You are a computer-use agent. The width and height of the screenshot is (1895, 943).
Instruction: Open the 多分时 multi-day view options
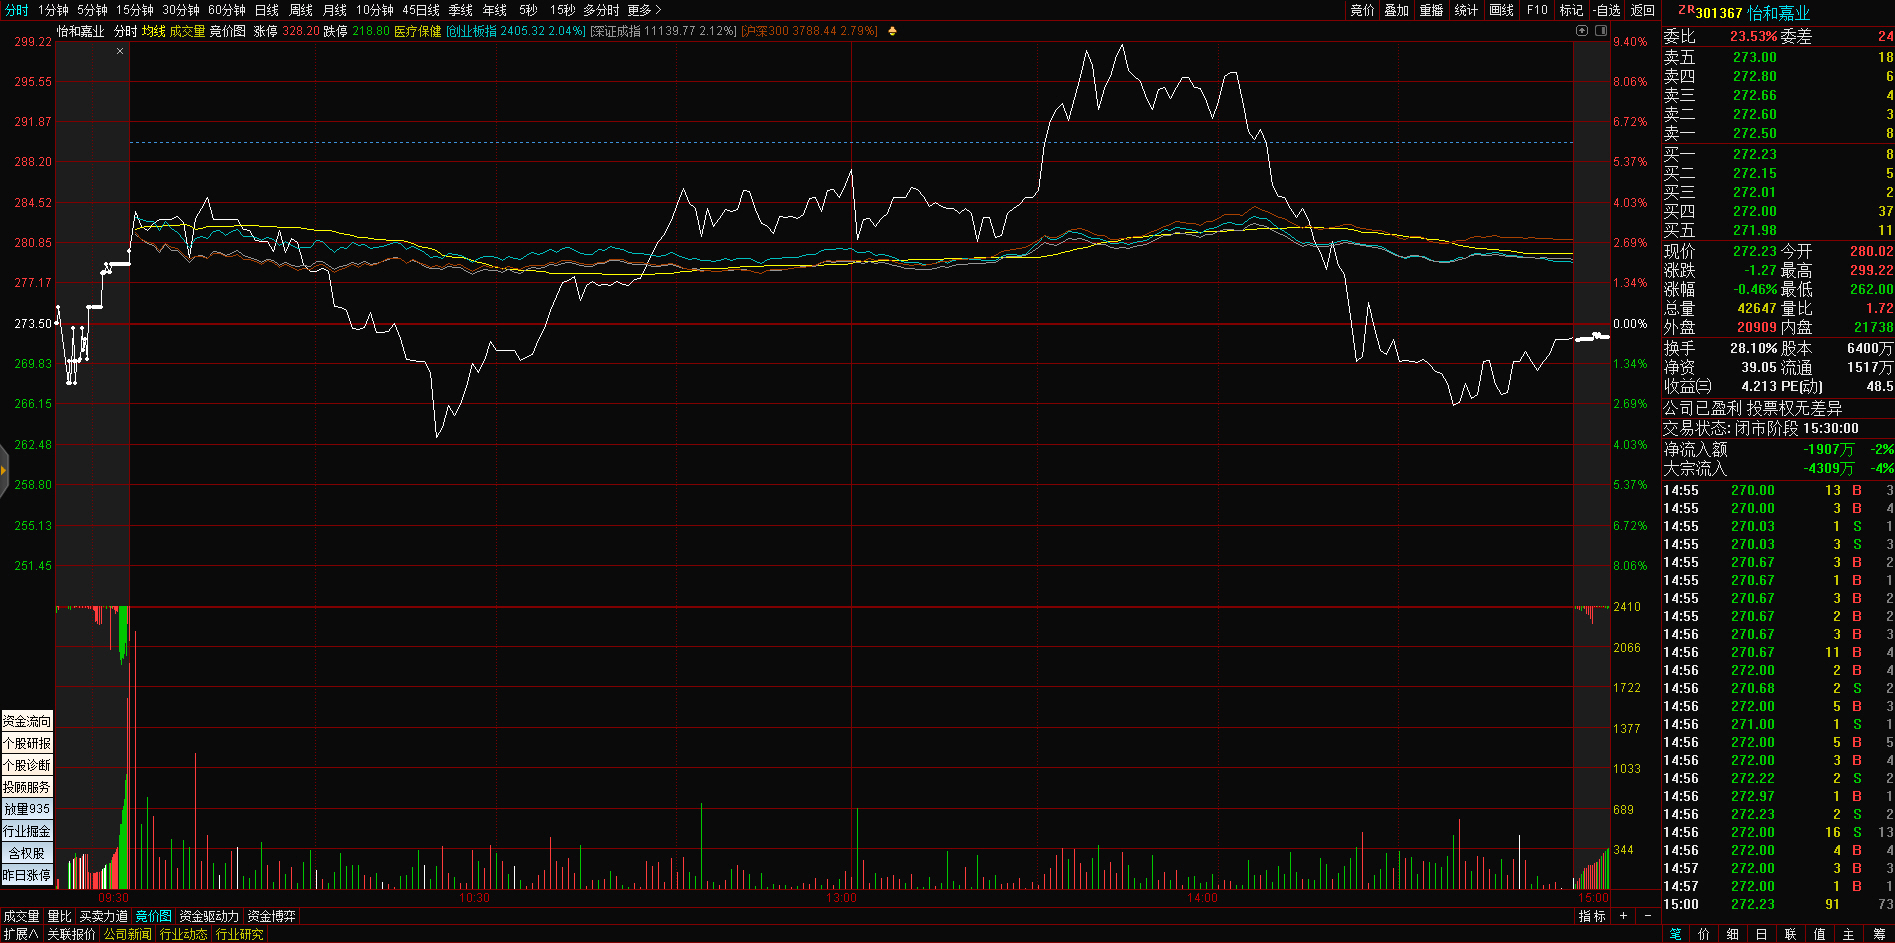pos(601,10)
